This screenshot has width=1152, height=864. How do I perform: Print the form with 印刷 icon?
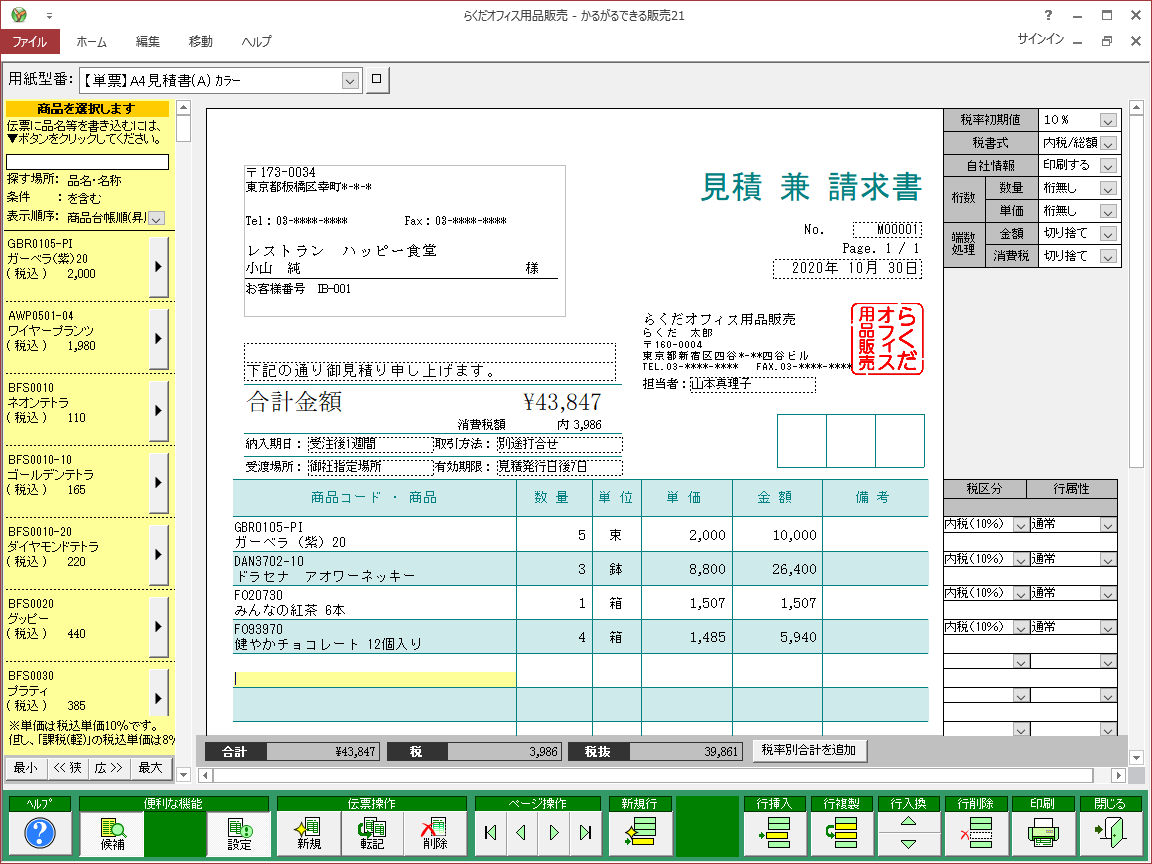click(x=1043, y=833)
